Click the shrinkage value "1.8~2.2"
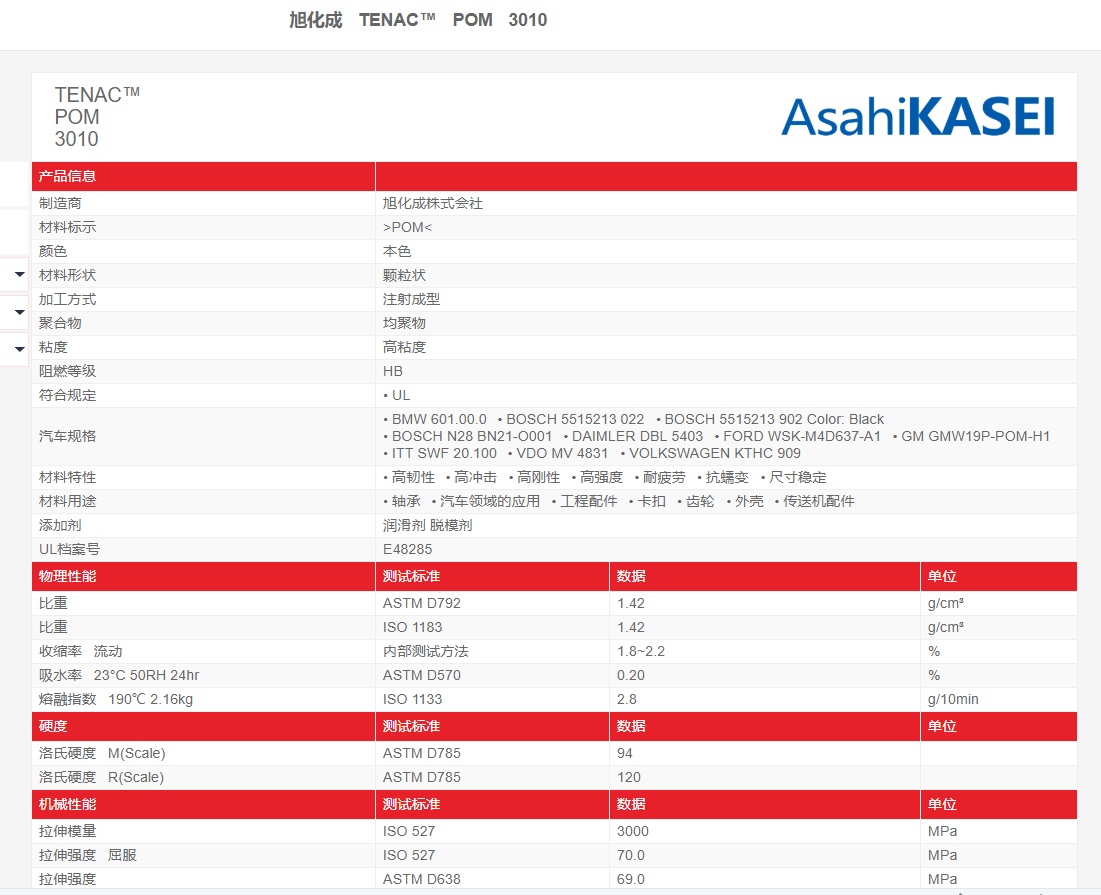Viewport: 1101px width, 895px height. click(x=640, y=651)
